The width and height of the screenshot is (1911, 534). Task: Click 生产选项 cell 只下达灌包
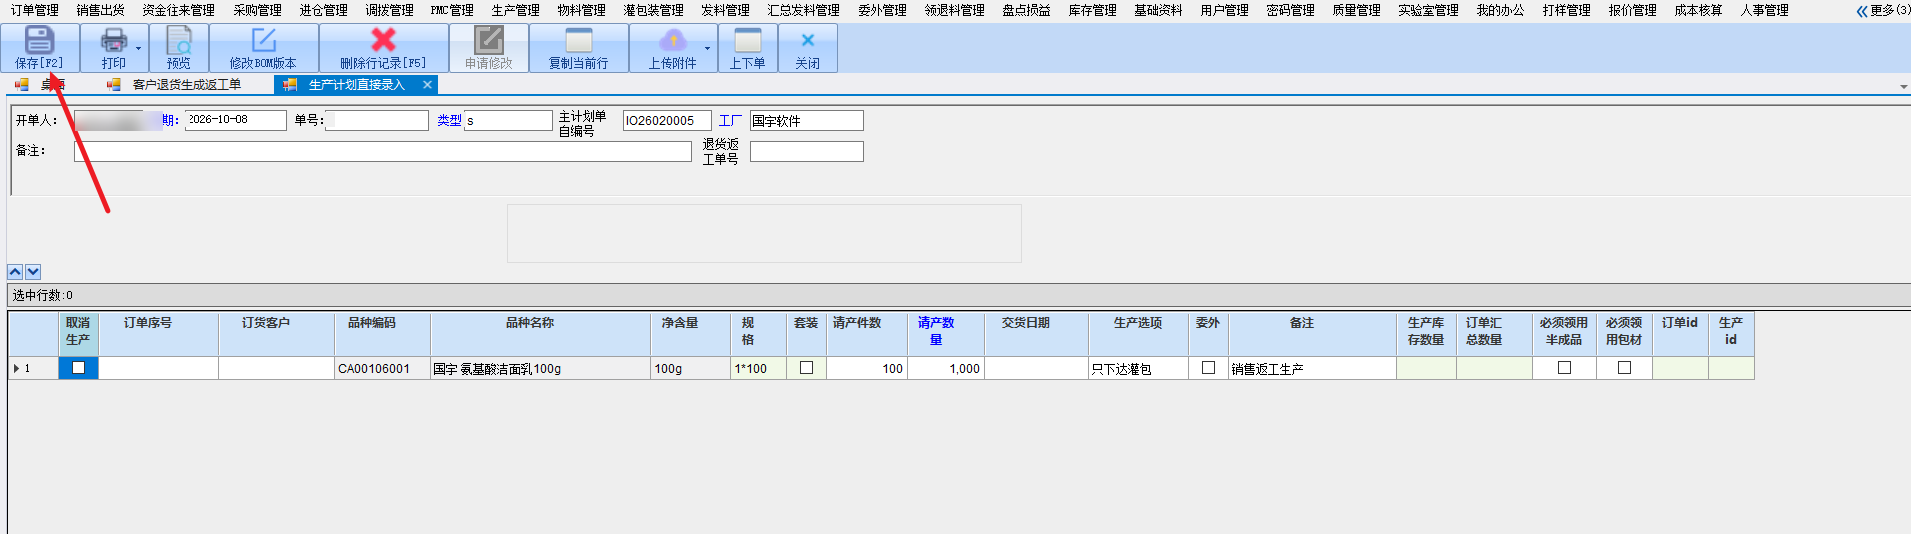pyautogui.click(x=1138, y=368)
